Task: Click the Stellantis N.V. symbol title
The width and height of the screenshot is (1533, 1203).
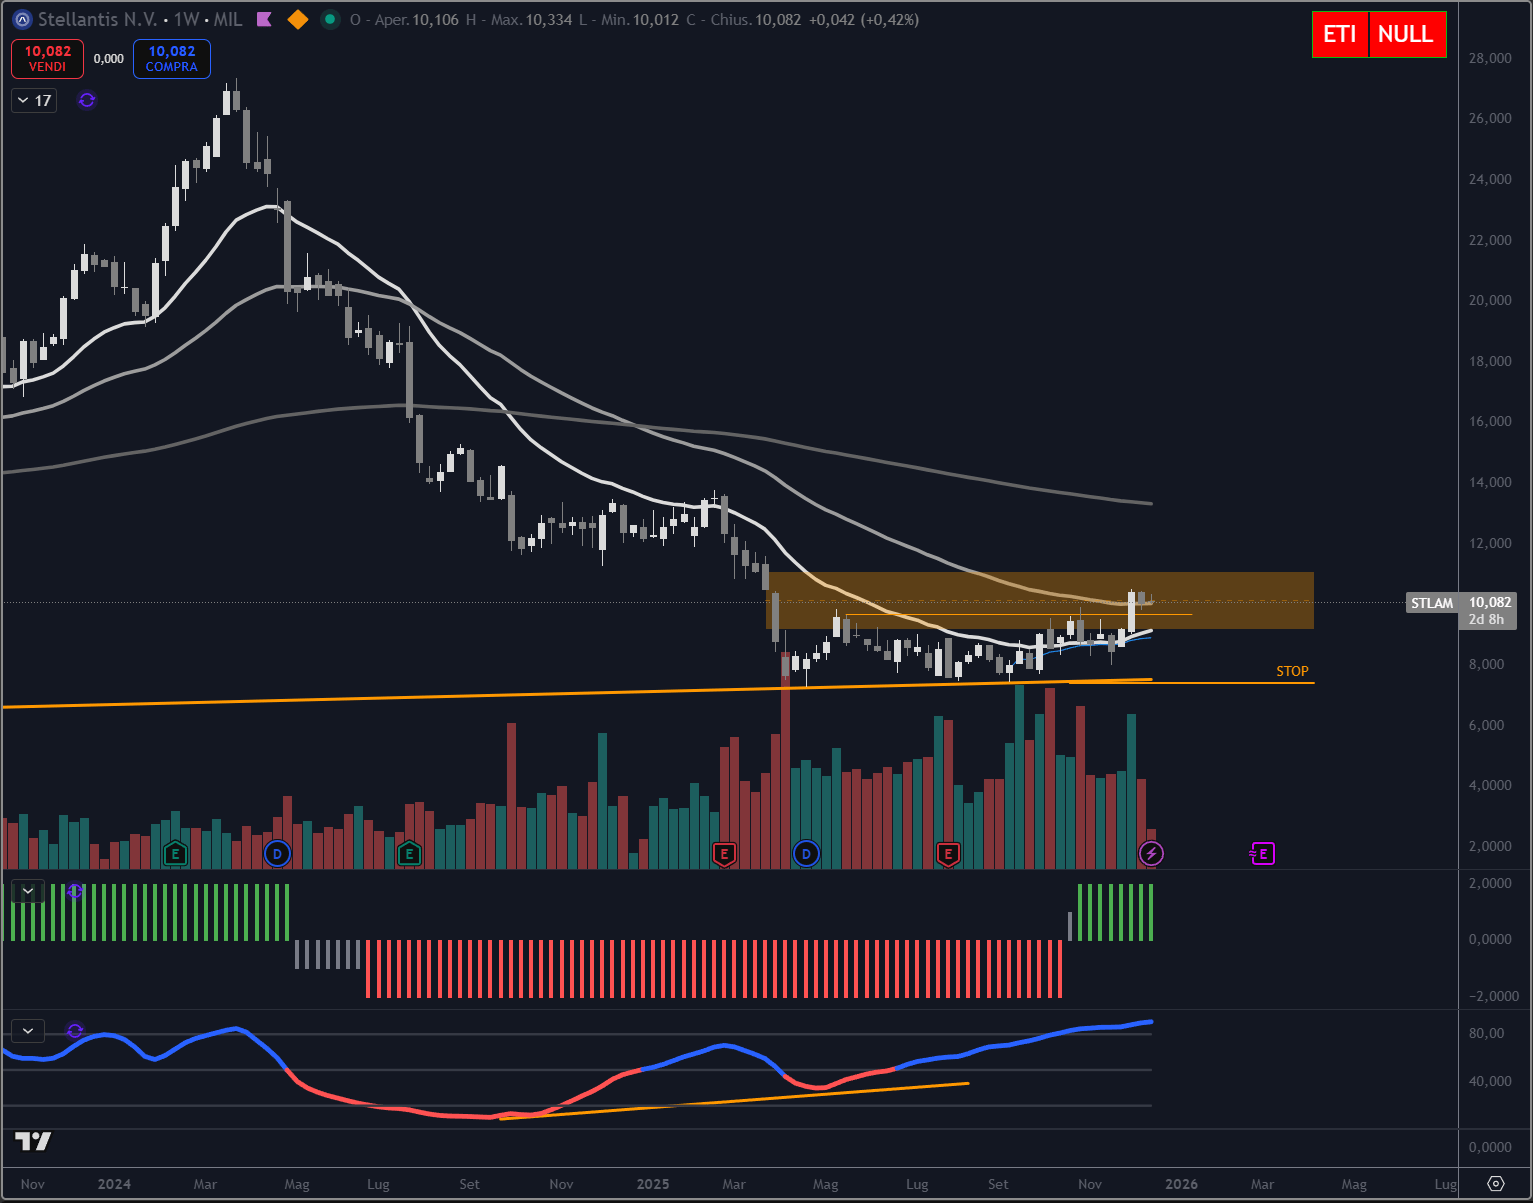Action: [x=98, y=20]
